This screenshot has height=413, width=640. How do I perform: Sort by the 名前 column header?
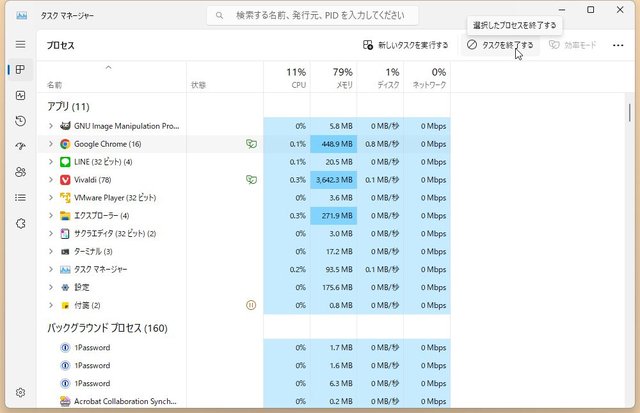[x=111, y=77]
